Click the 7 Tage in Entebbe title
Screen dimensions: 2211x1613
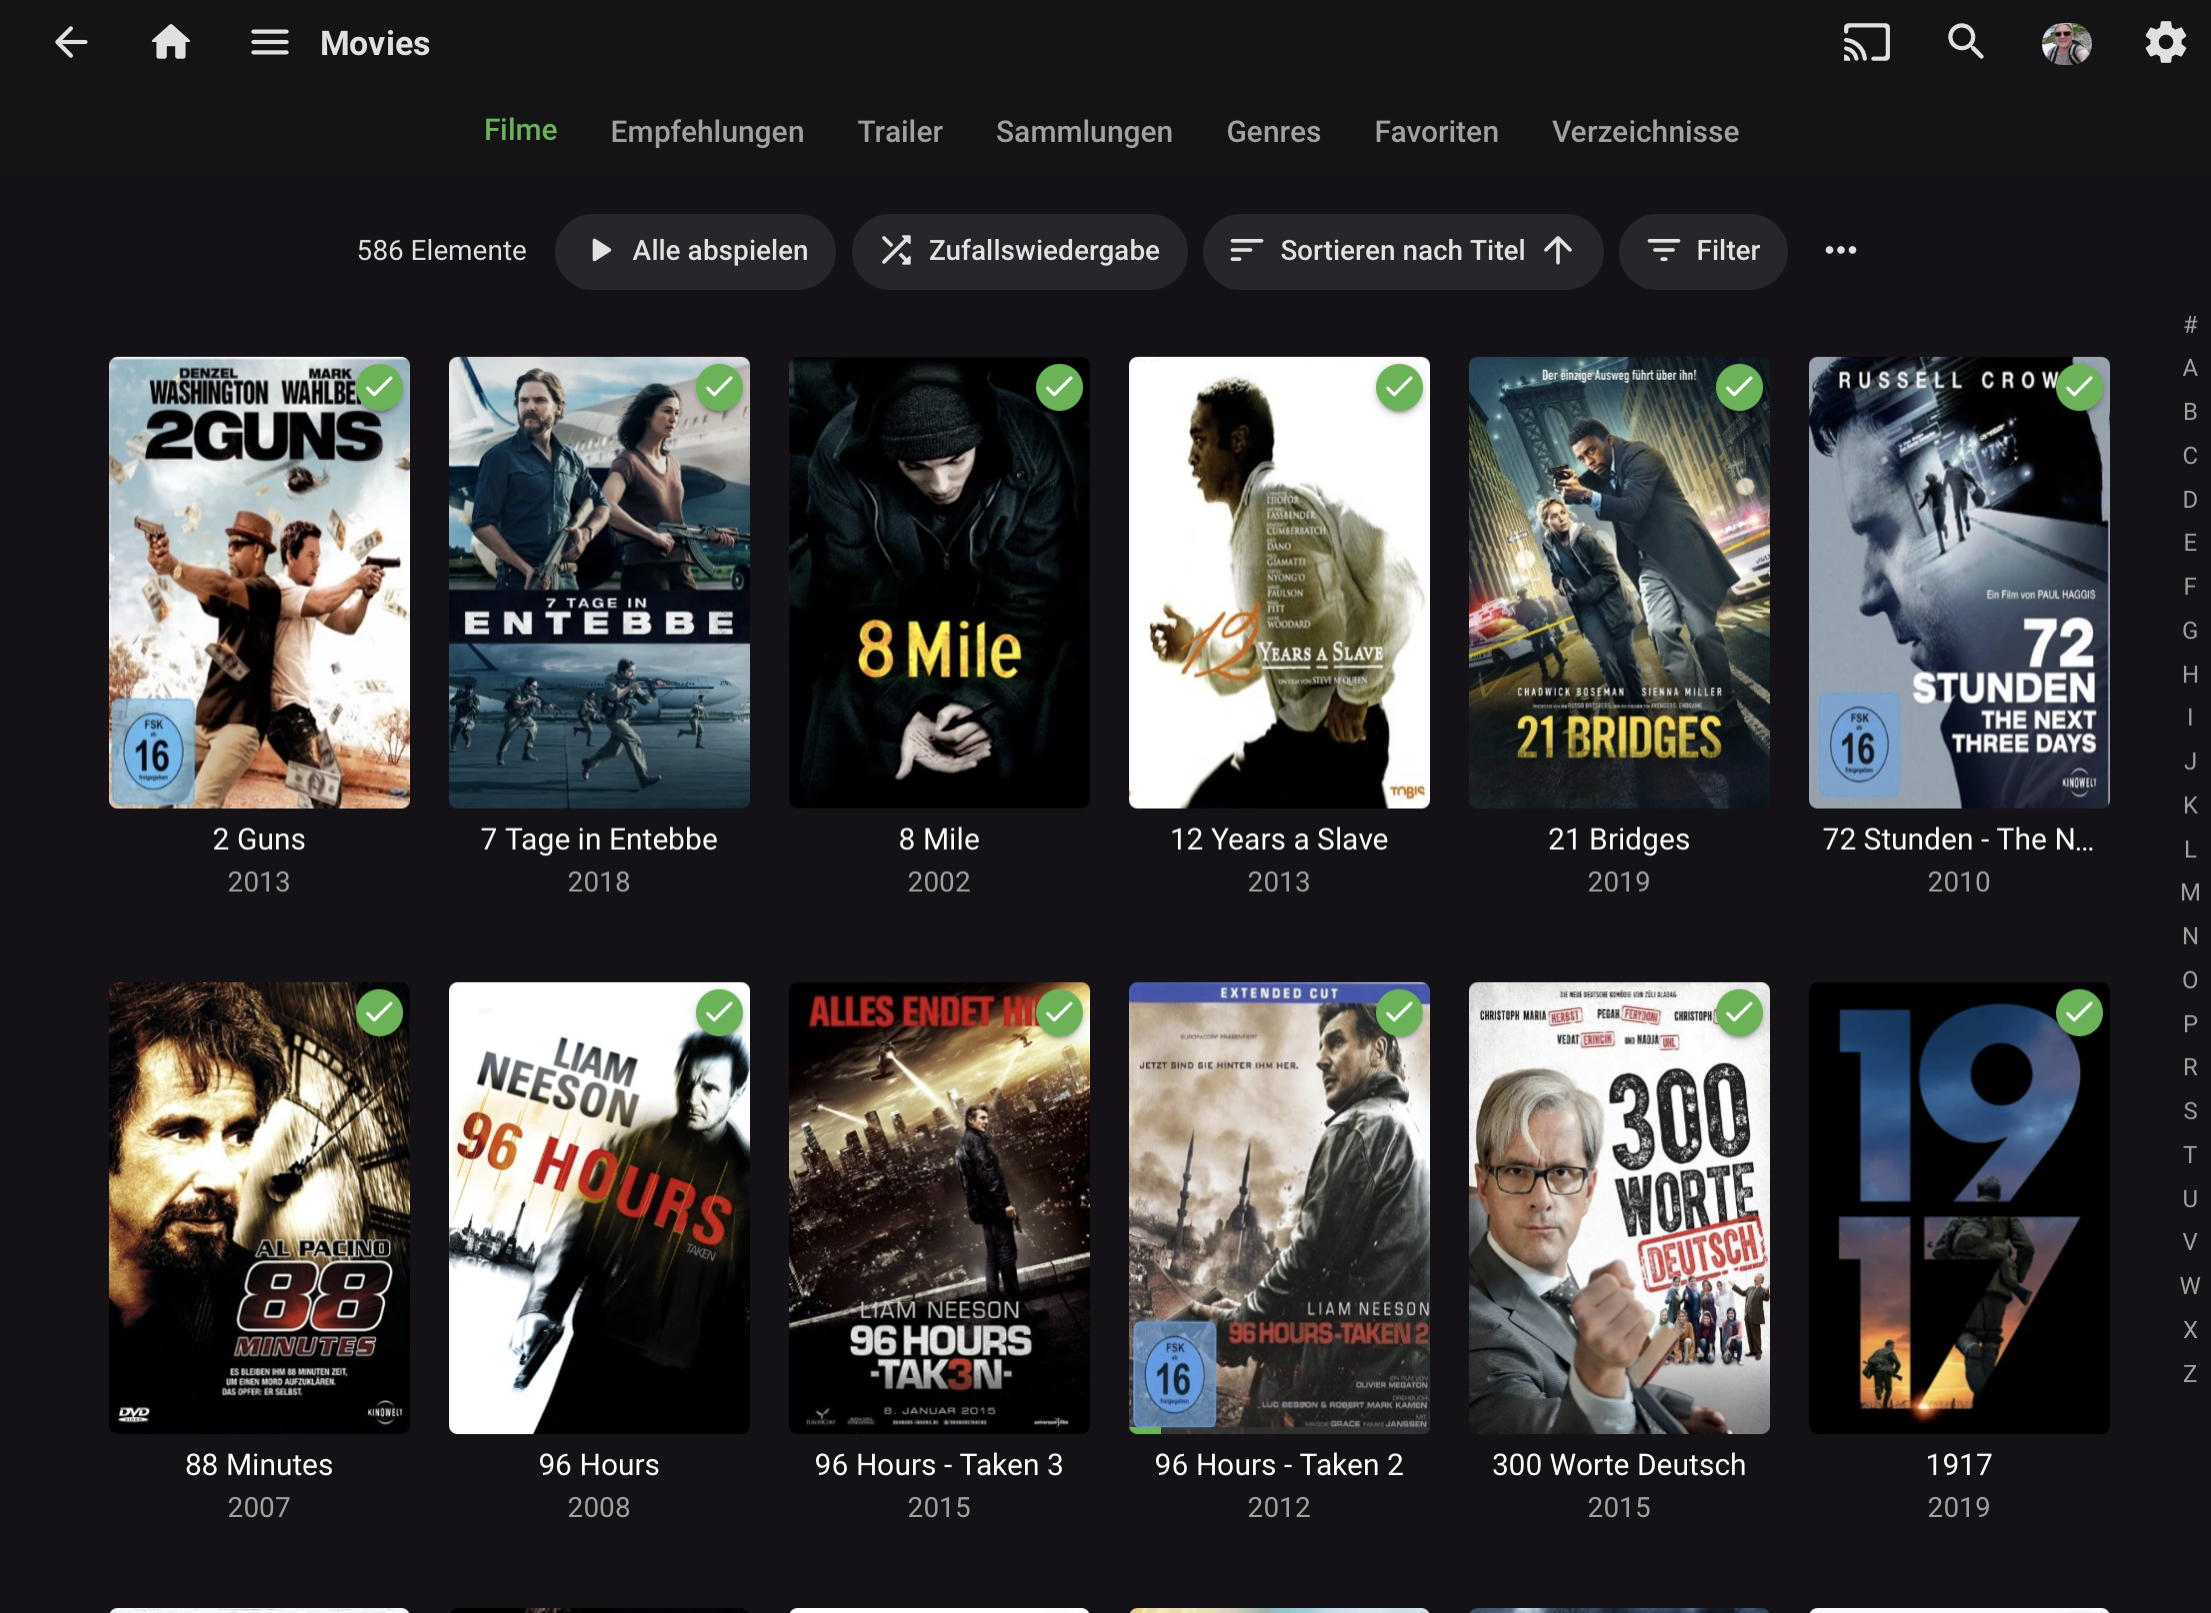click(599, 839)
